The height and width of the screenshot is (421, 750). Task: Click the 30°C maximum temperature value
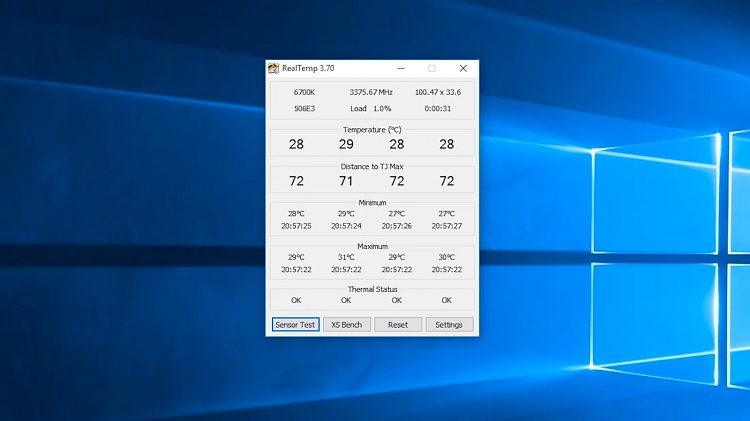447,257
